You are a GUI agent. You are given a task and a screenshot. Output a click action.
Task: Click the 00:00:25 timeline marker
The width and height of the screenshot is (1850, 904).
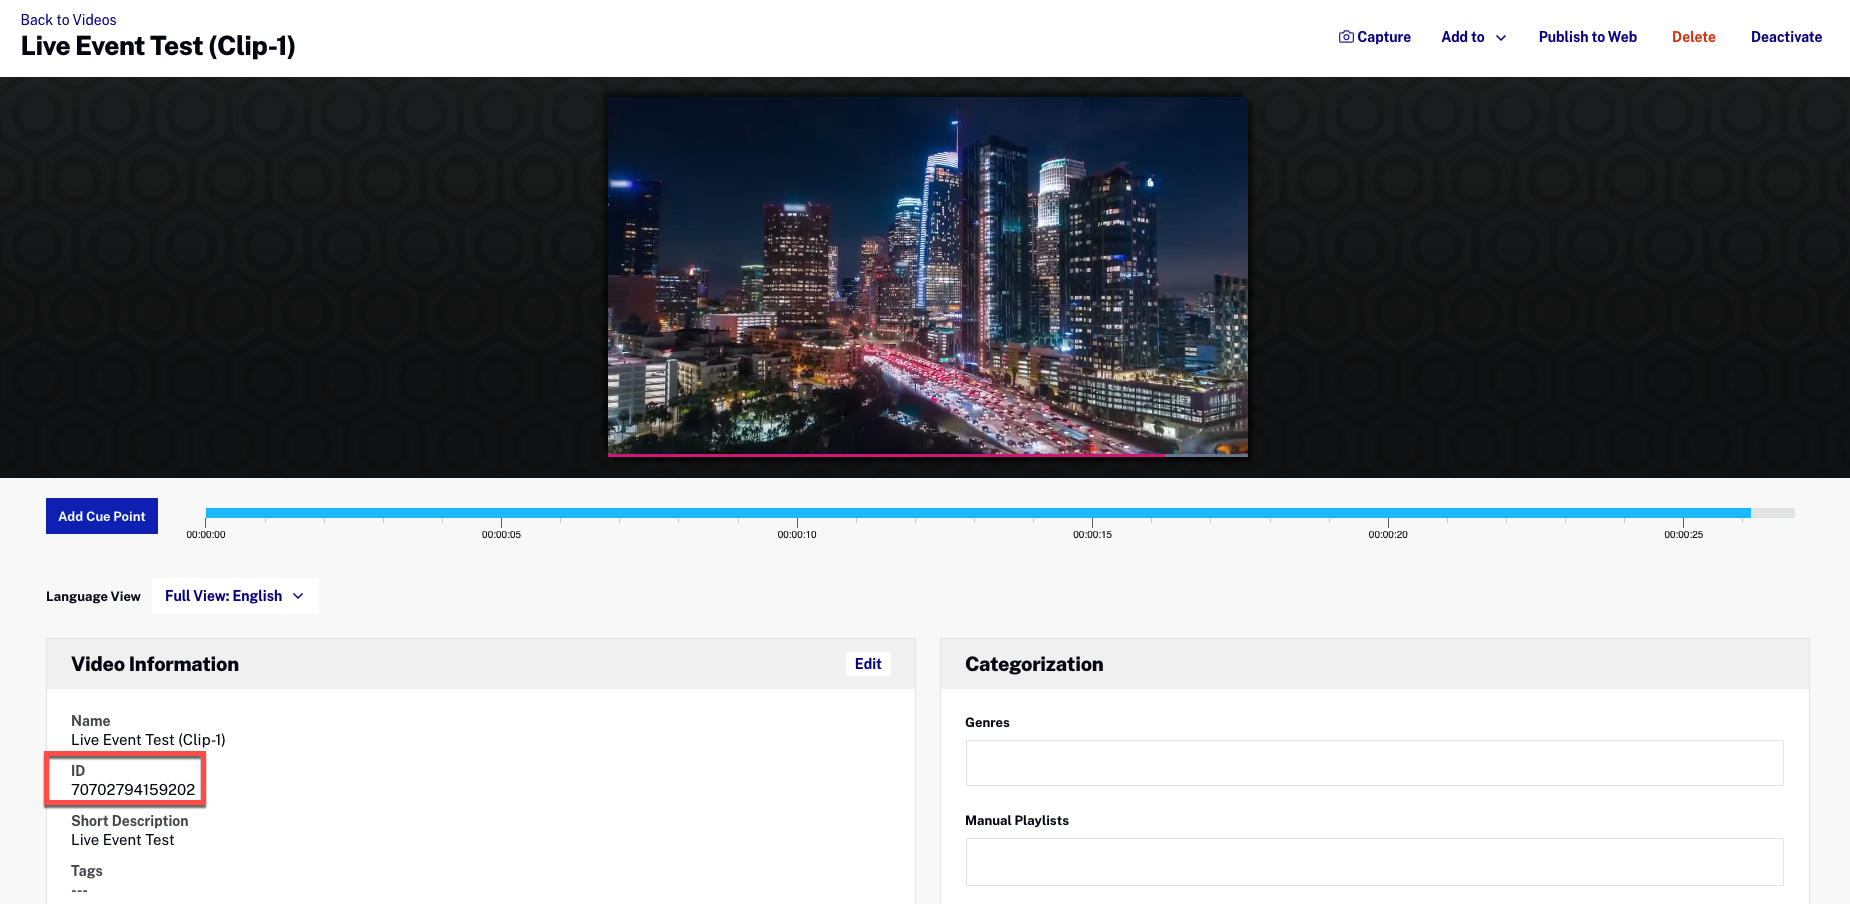[x=1683, y=535]
